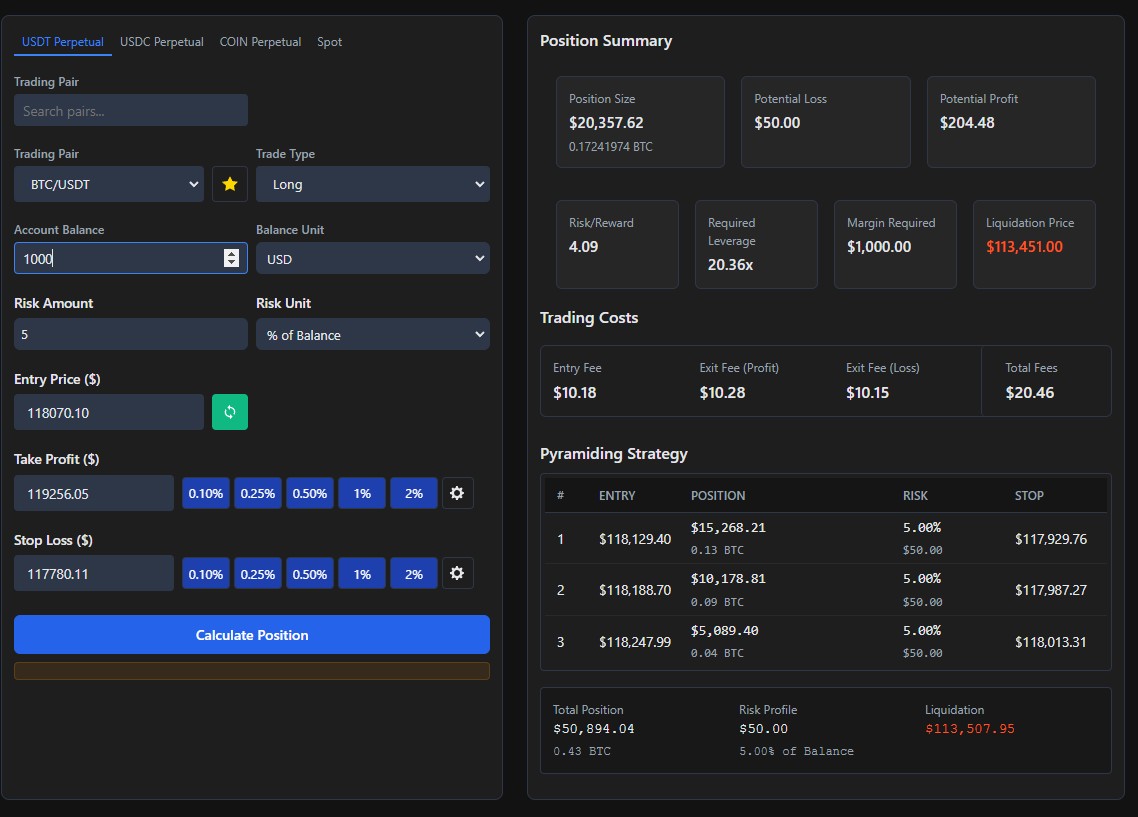Screen dimensions: 1138x817
Task: Set Take Profit to 0.25% preset
Action: click(x=258, y=493)
